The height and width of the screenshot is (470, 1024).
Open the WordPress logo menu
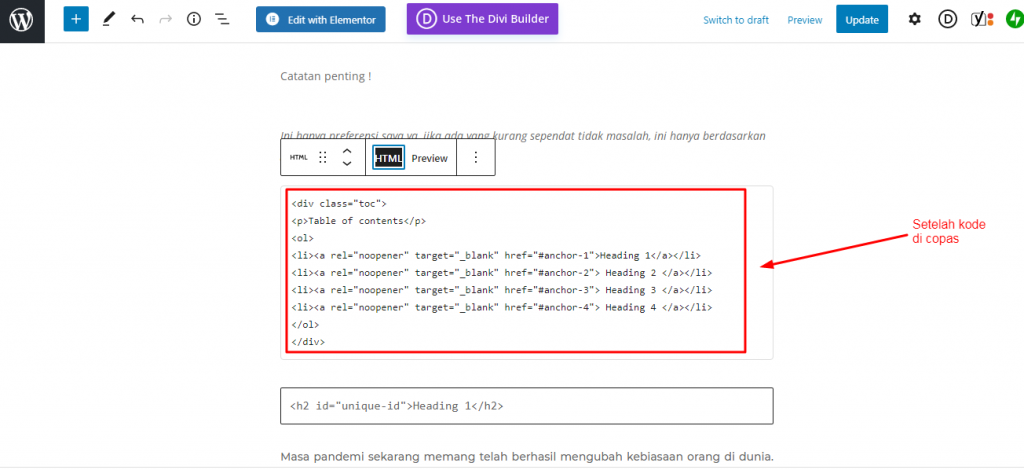coord(22,21)
